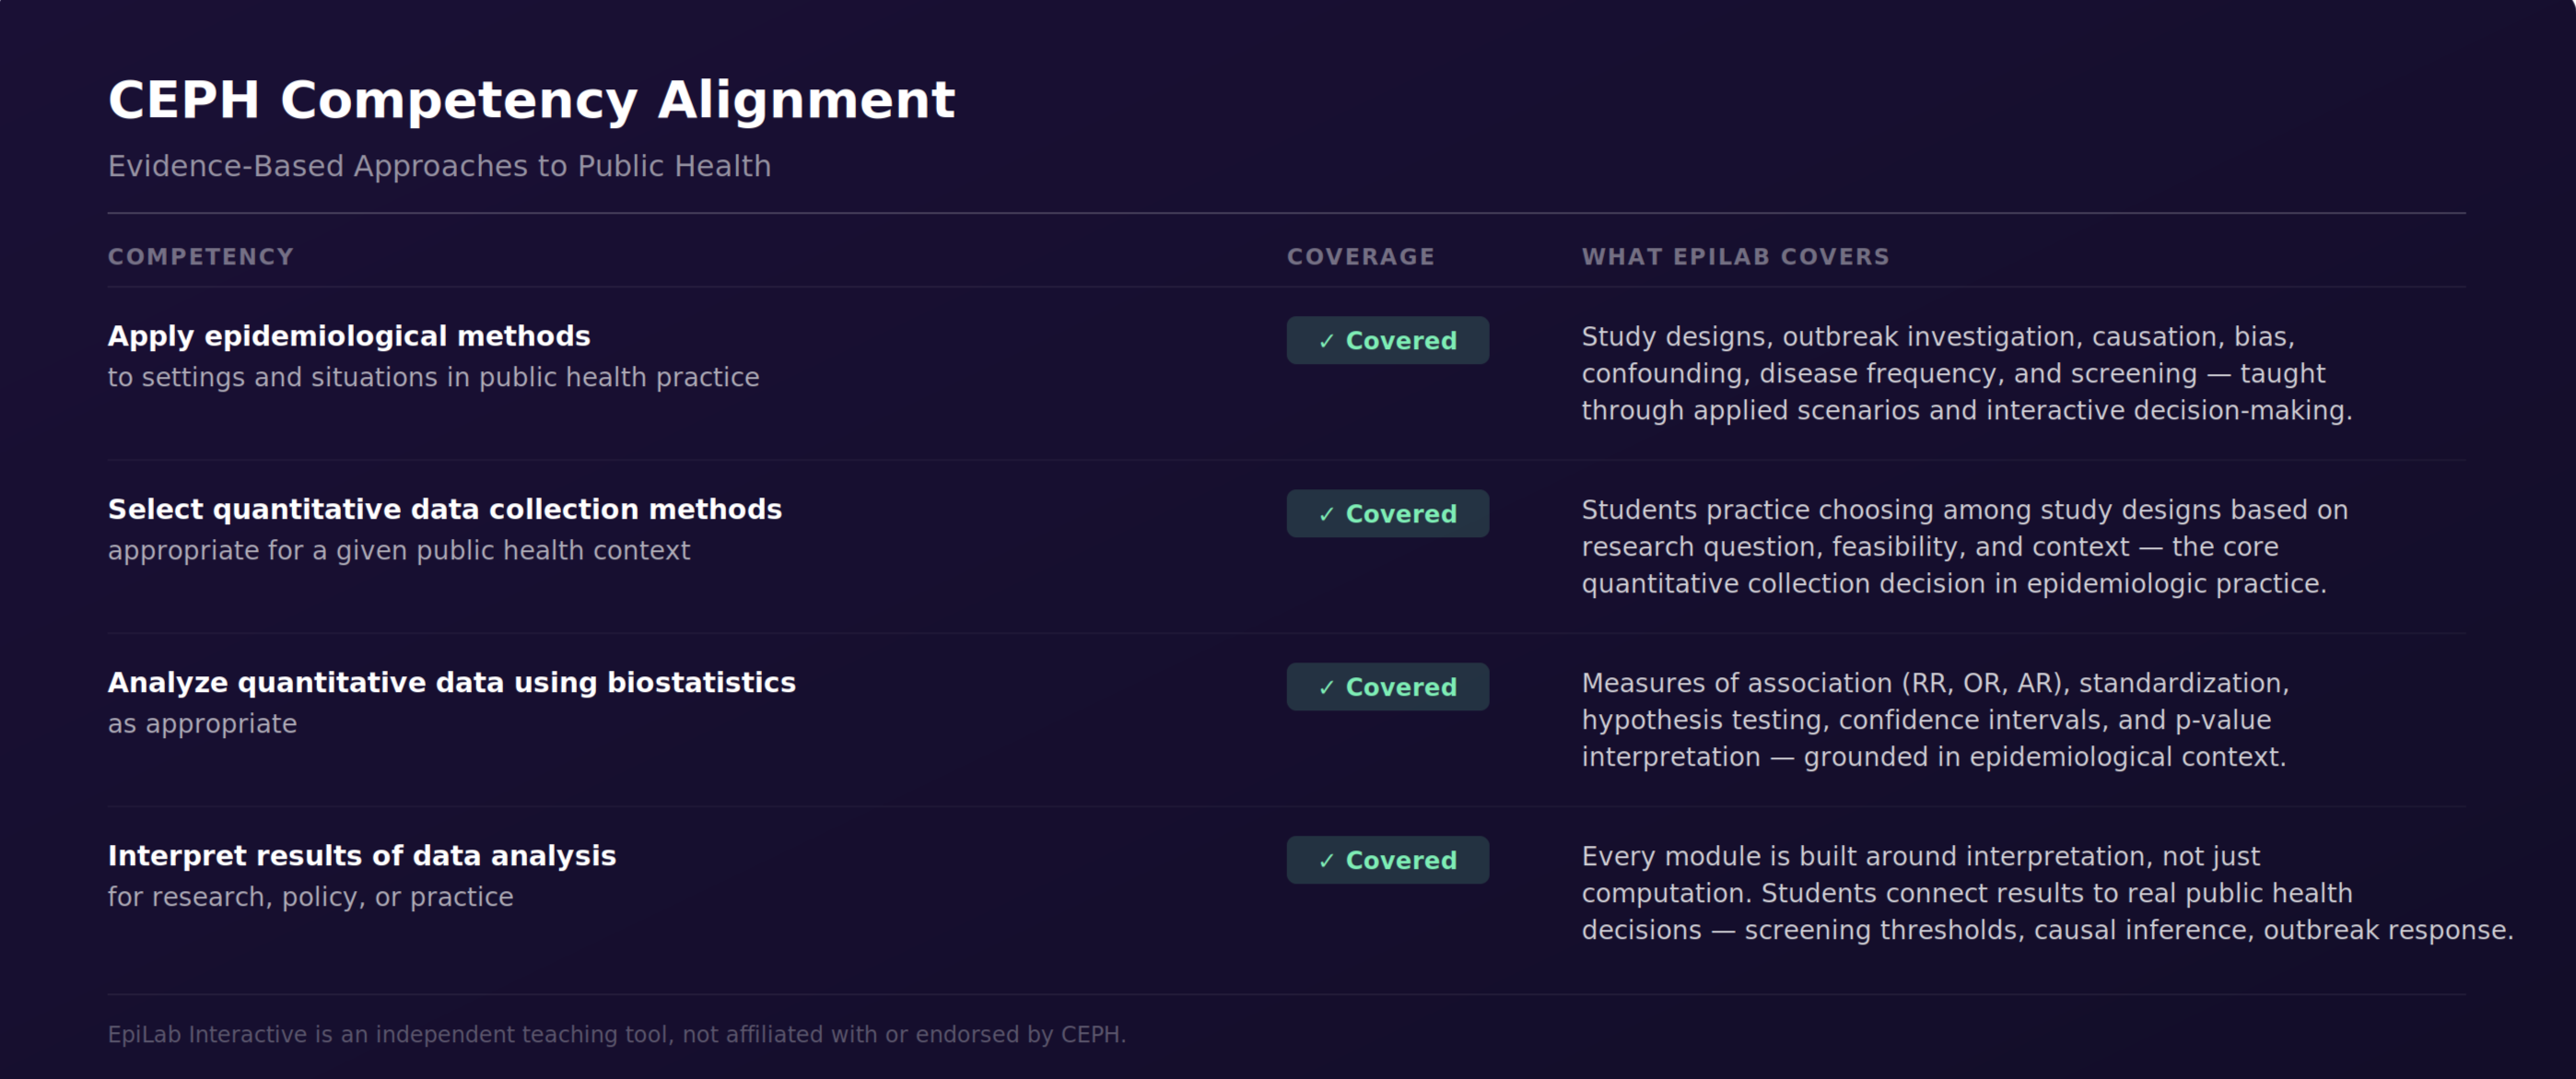Click description starting 'Students practice choosing among study designs'

pyautogui.click(x=1964, y=546)
